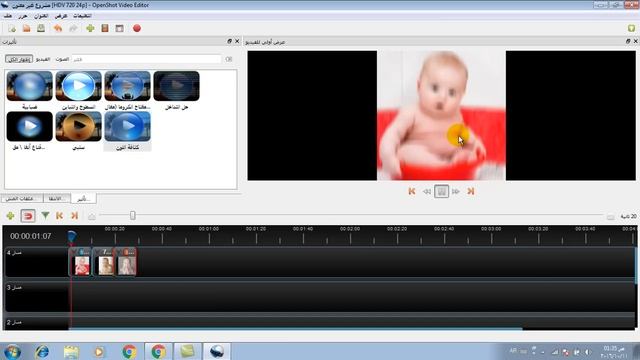Open the العنوان (Title) menu
The width and height of the screenshot is (640, 360).
click(x=41, y=16)
